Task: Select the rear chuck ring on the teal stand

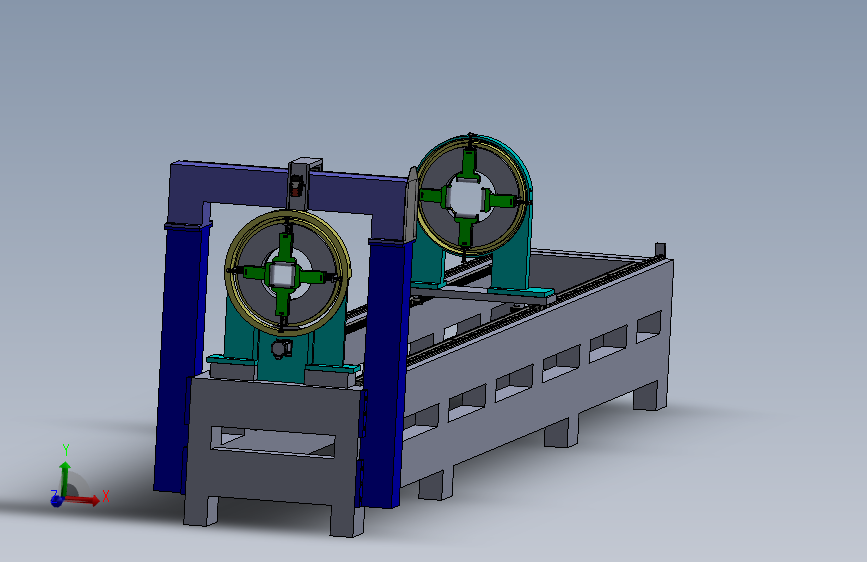Action: tap(471, 195)
